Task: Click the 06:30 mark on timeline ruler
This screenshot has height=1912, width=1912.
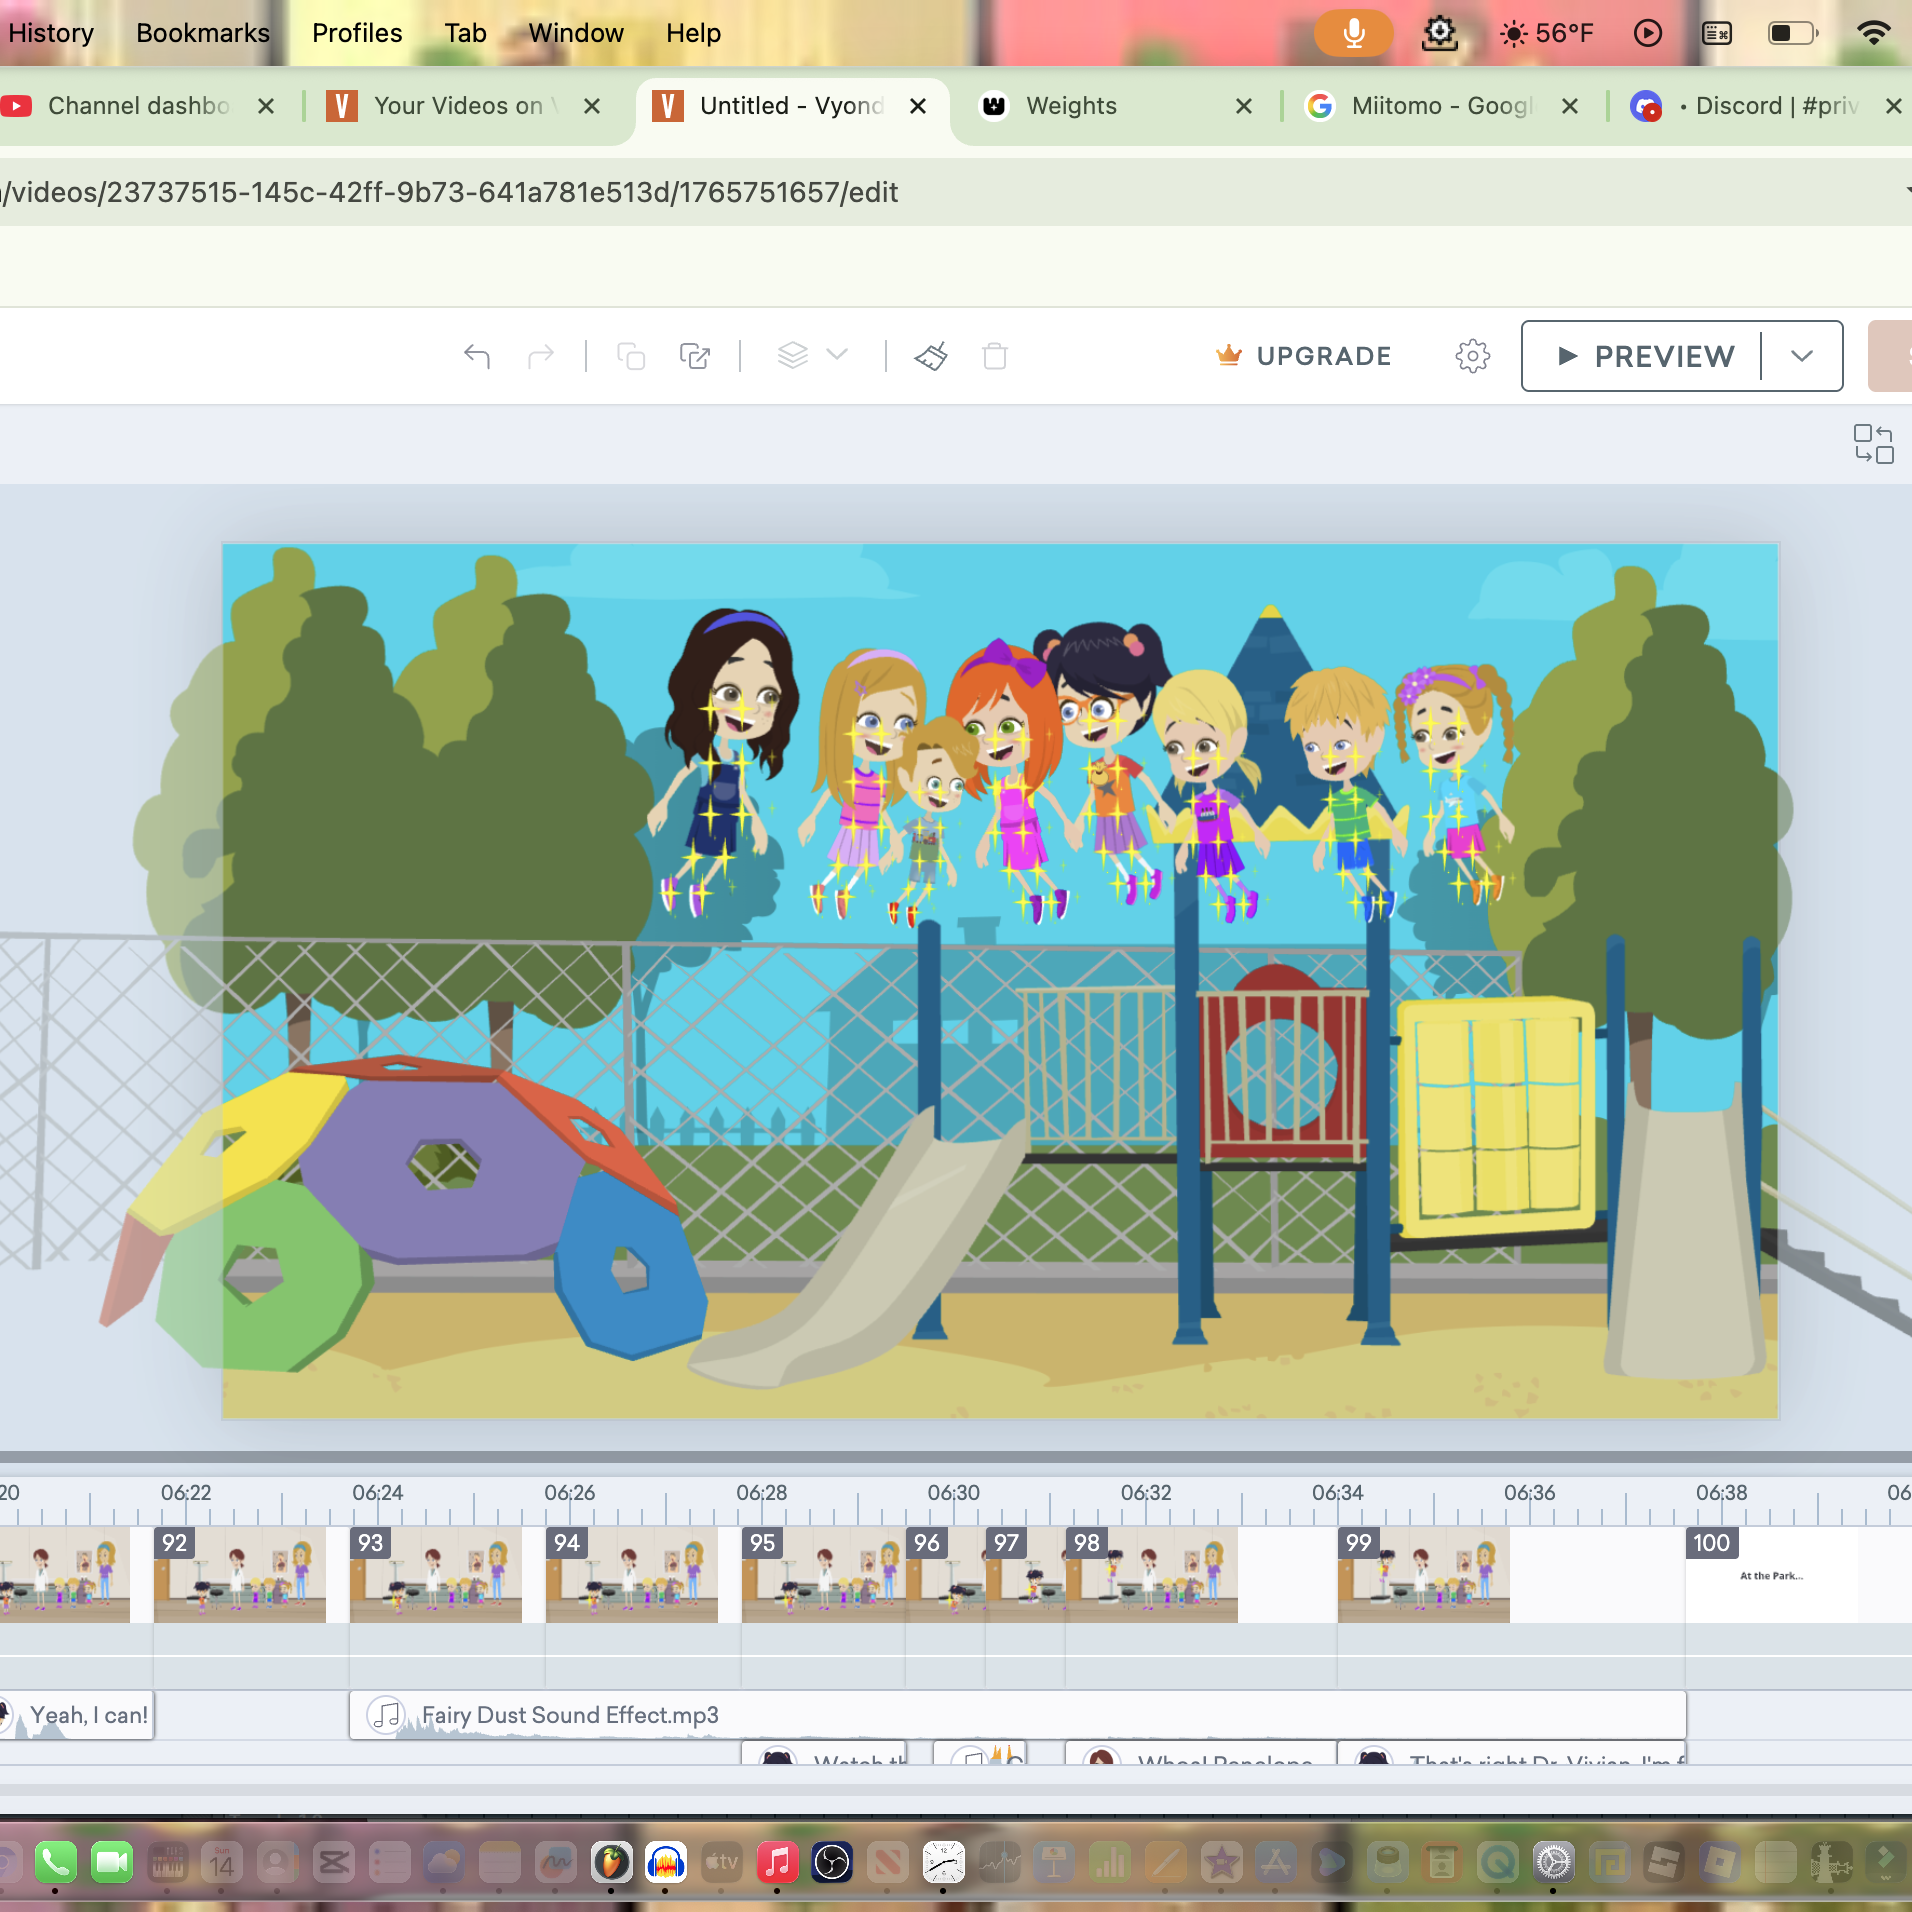Action: (x=954, y=1492)
